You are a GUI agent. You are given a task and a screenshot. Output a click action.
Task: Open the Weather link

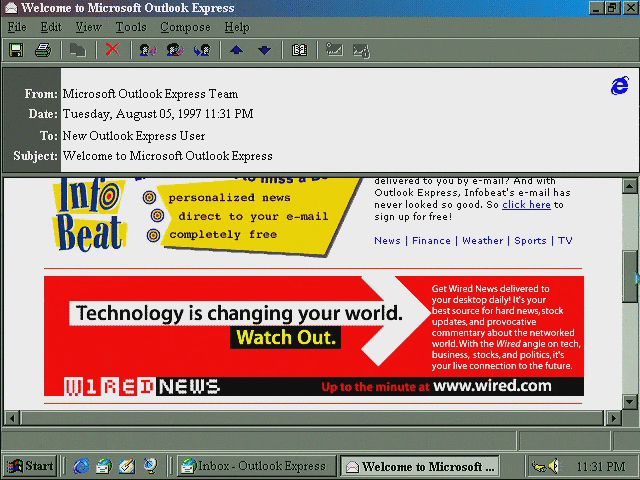point(482,240)
